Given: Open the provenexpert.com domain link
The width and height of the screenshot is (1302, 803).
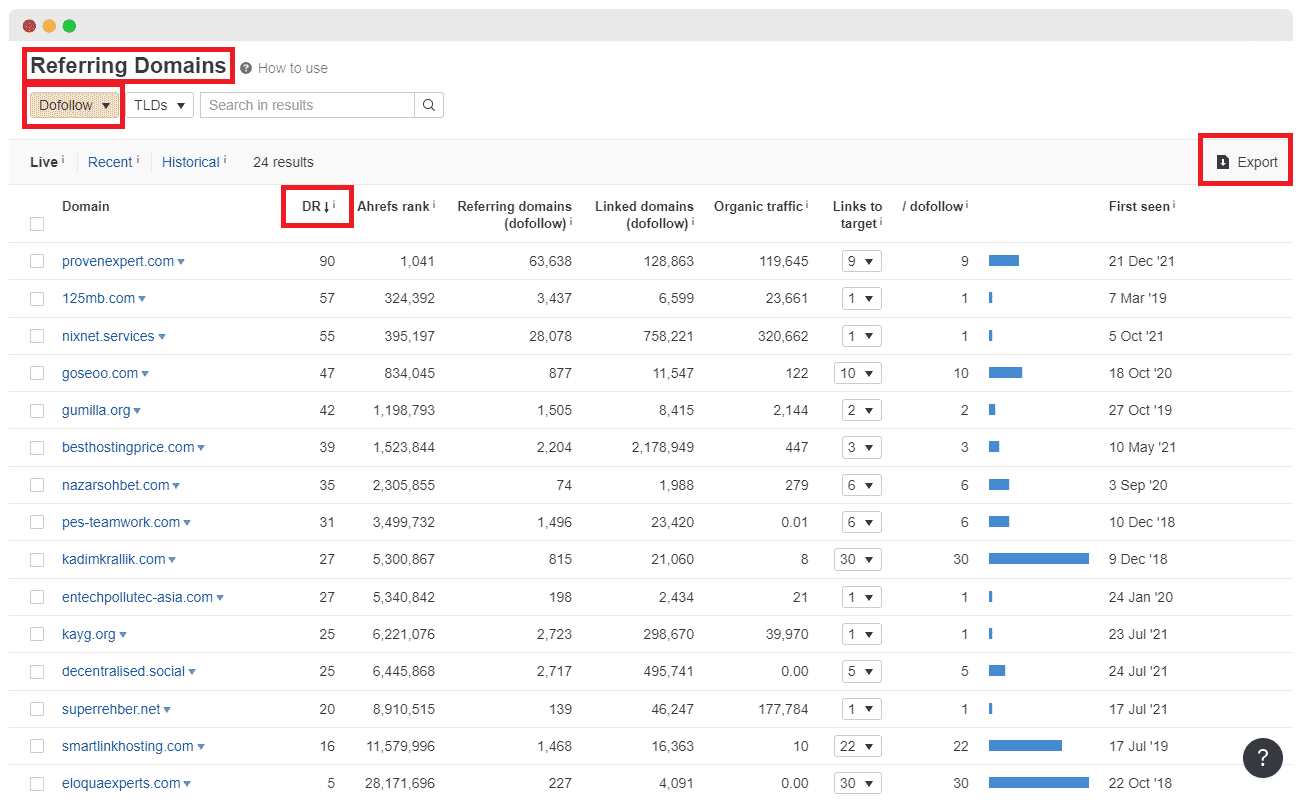Looking at the screenshot, I should click(118, 261).
